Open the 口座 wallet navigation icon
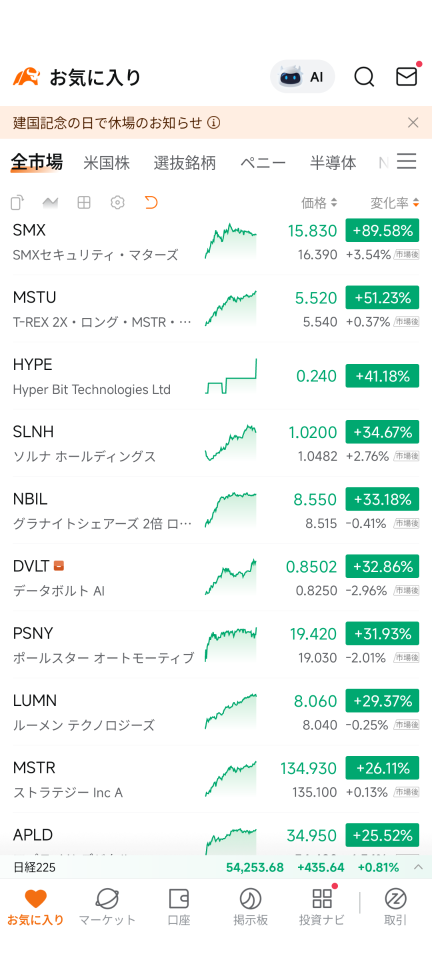Image resolution: width=432 pixels, height=960 pixels. coord(178,907)
